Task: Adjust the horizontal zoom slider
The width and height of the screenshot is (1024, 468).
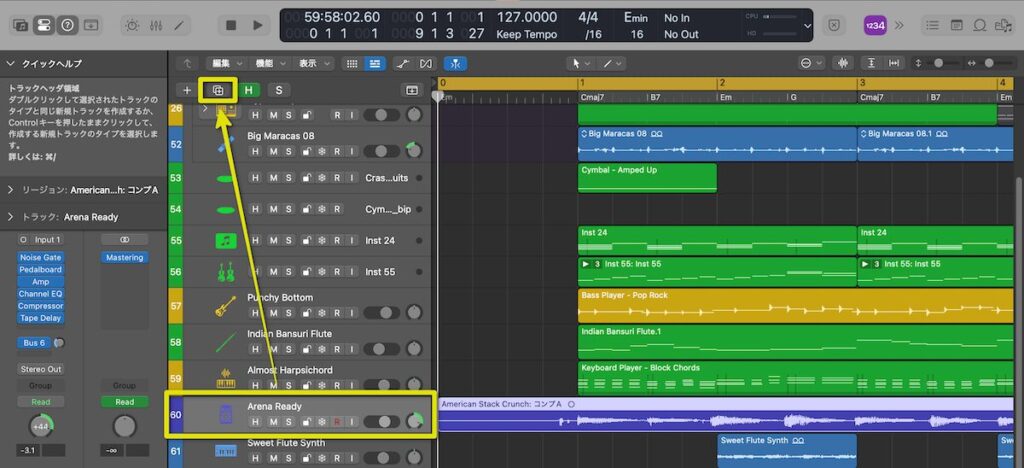Action: coord(989,63)
